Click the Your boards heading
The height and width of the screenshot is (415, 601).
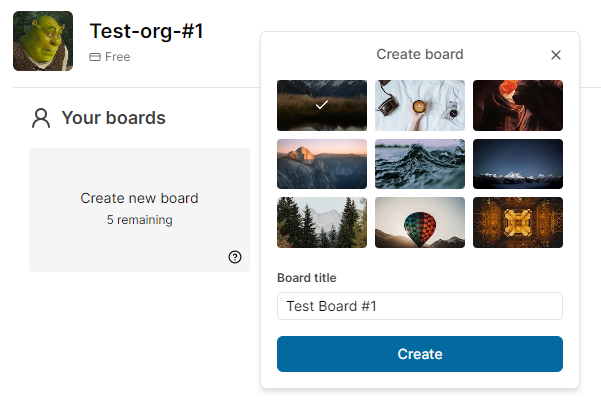pos(113,118)
